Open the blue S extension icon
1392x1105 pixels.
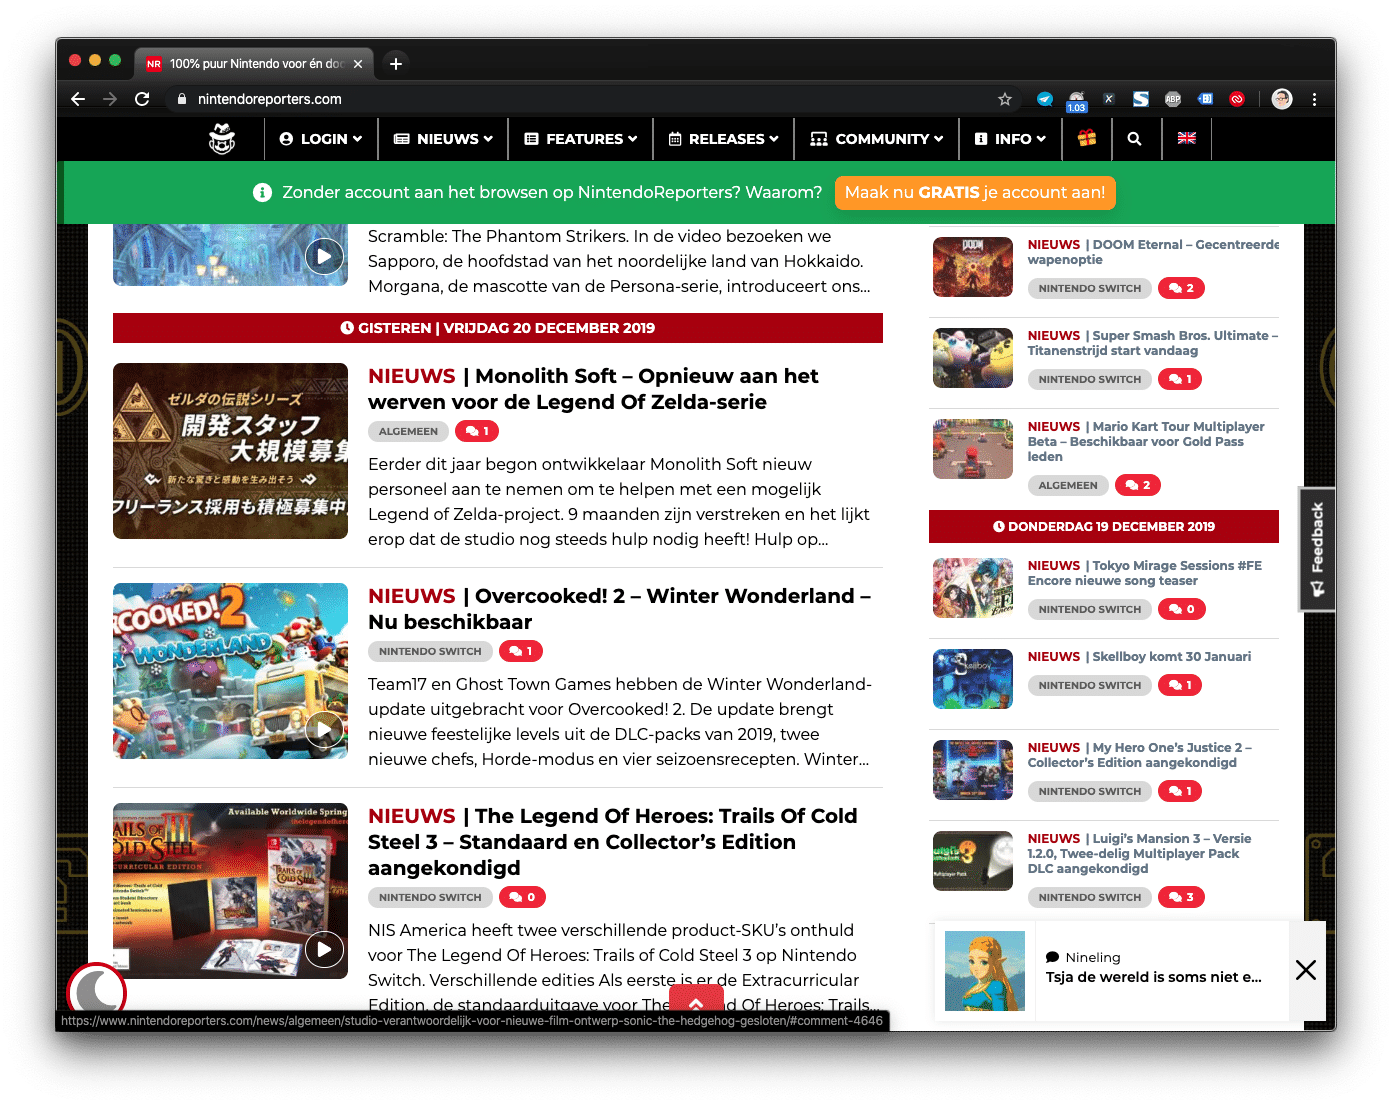[x=1141, y=99]
